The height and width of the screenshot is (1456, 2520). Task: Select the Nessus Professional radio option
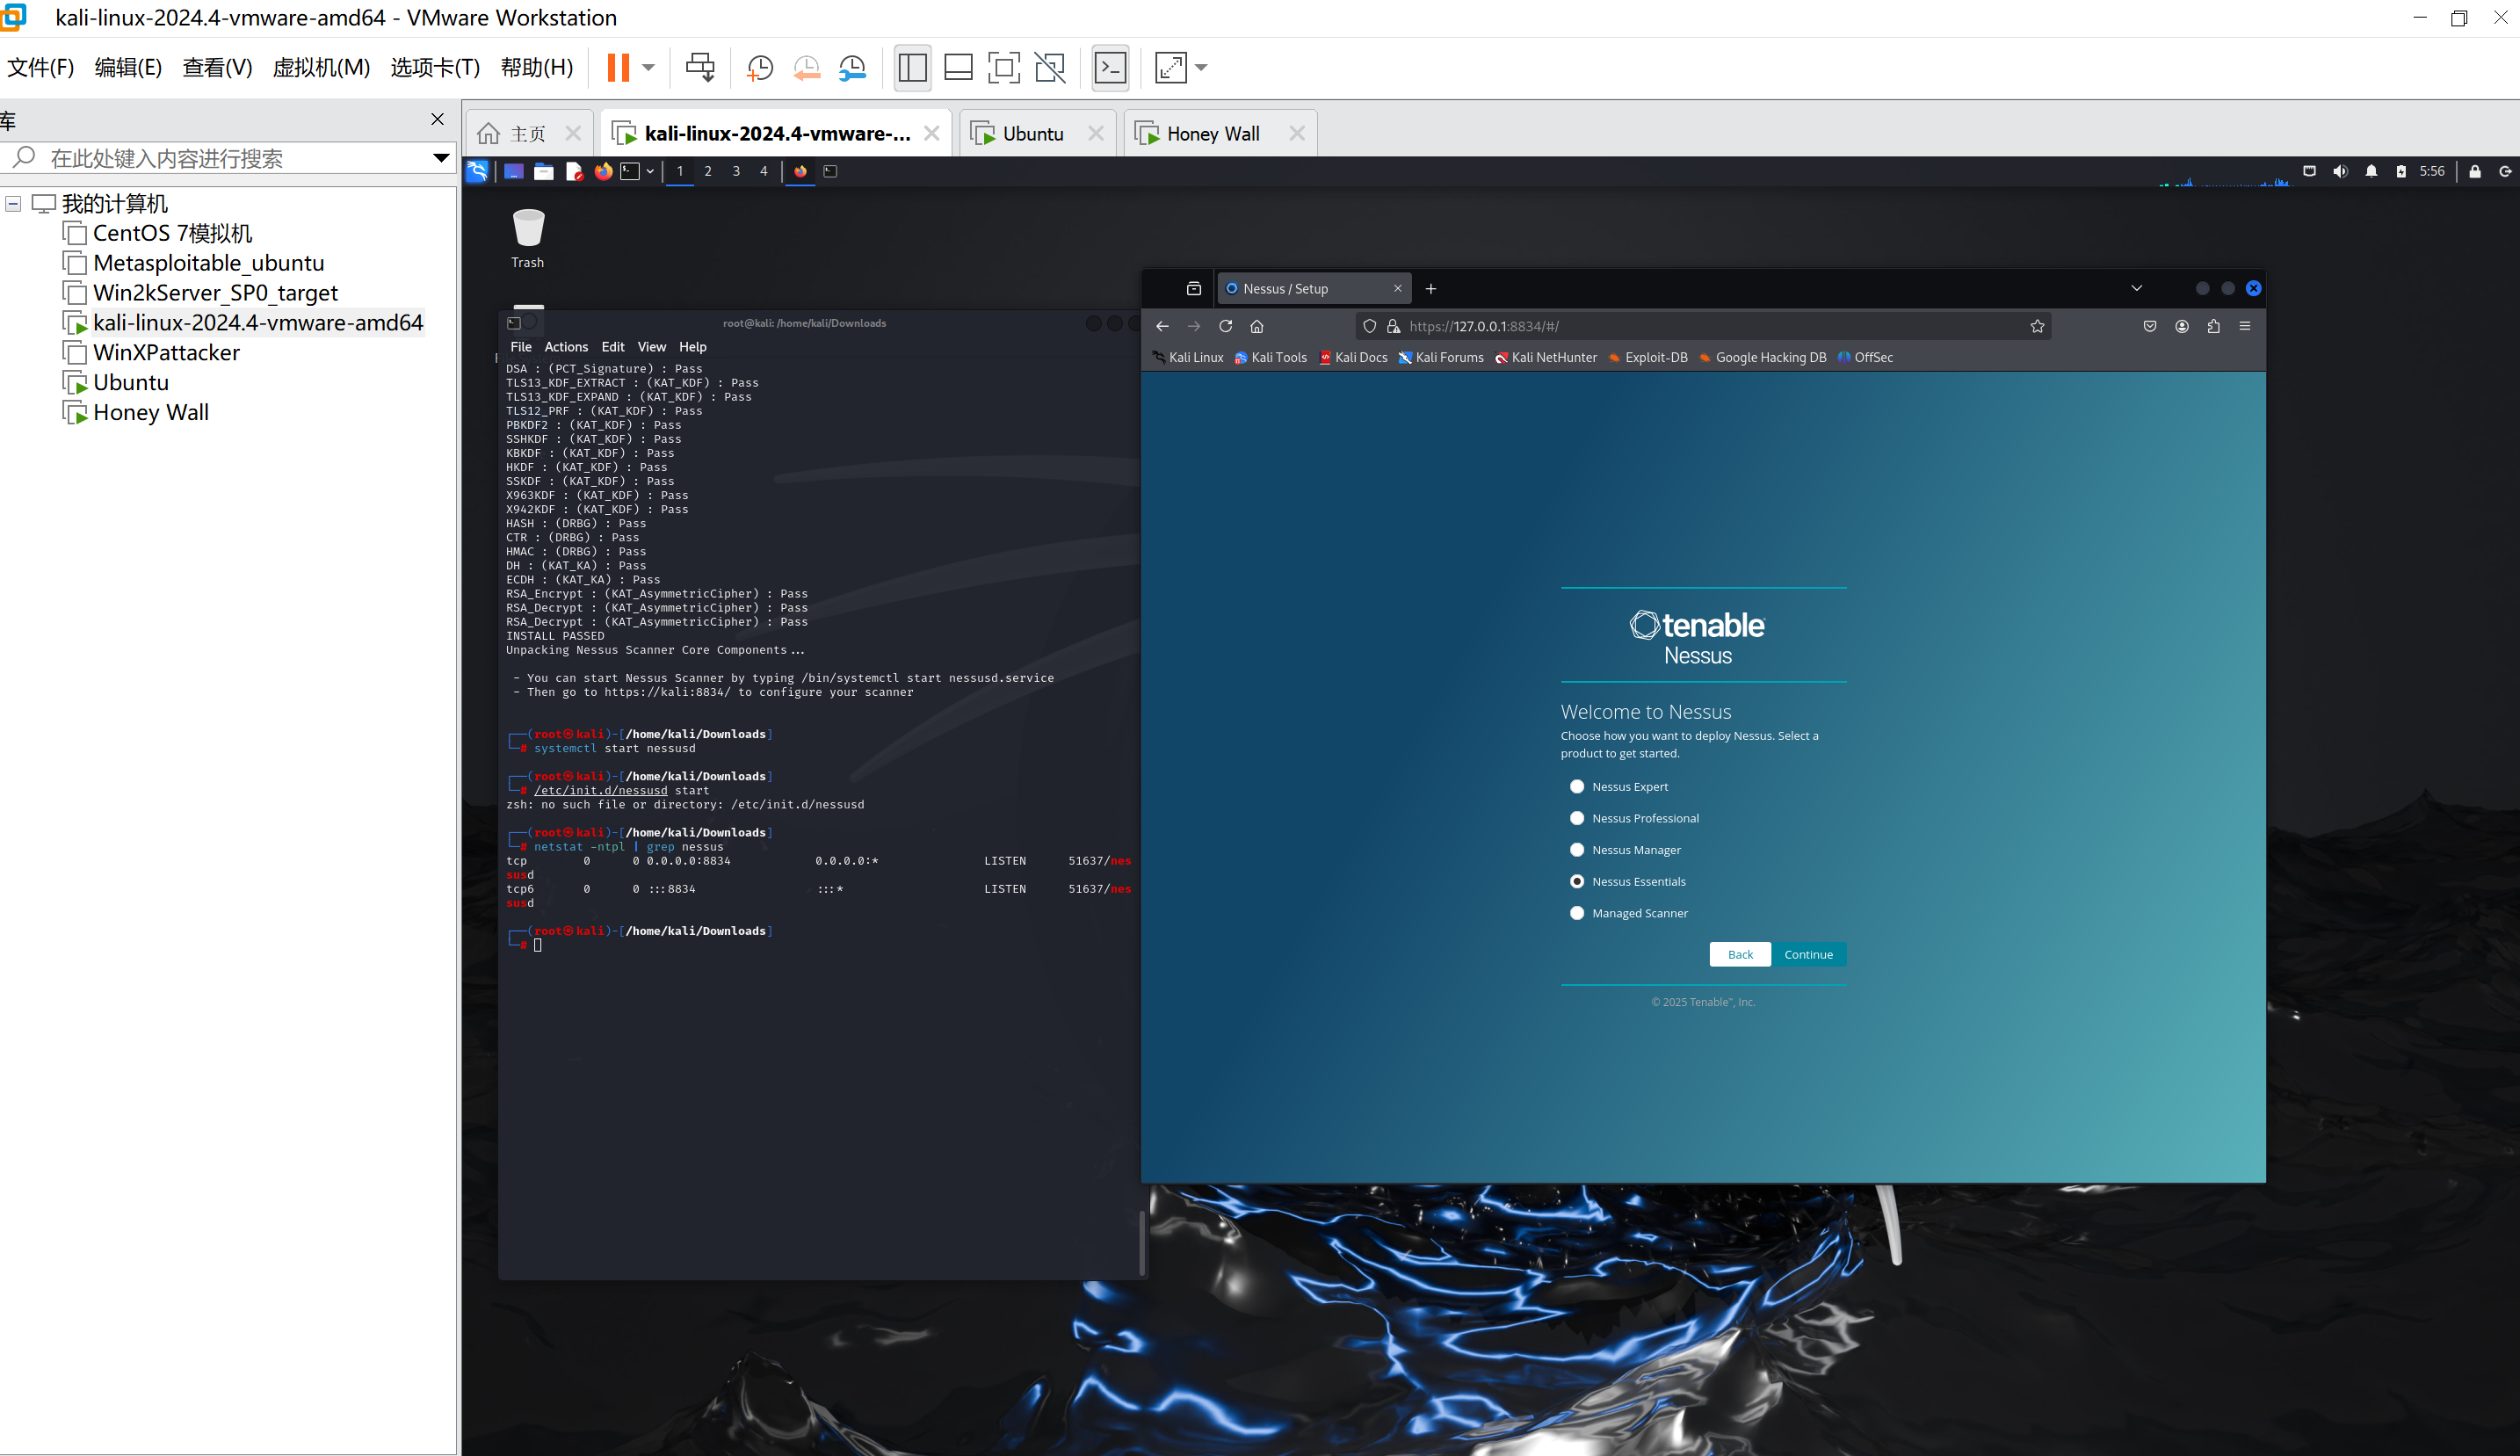click(1577, 818)
